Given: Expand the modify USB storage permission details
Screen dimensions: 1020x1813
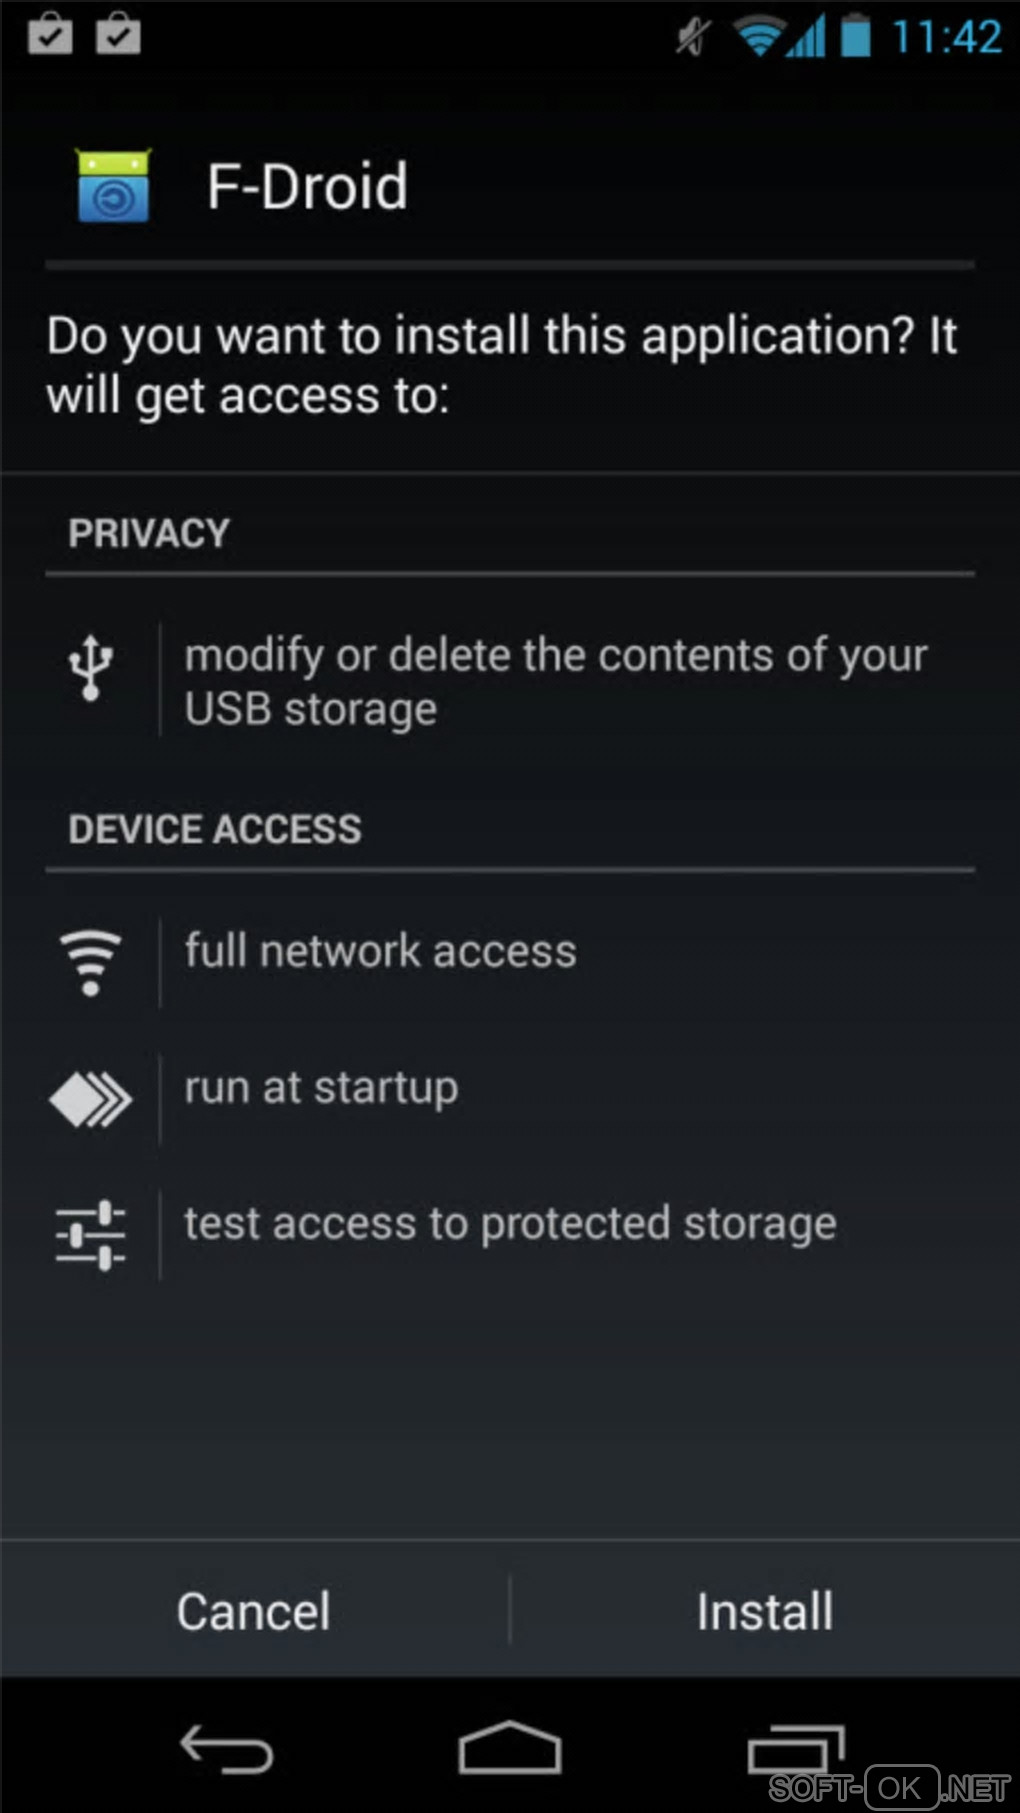Looking at the screenshot, I should tap(555, 681).
